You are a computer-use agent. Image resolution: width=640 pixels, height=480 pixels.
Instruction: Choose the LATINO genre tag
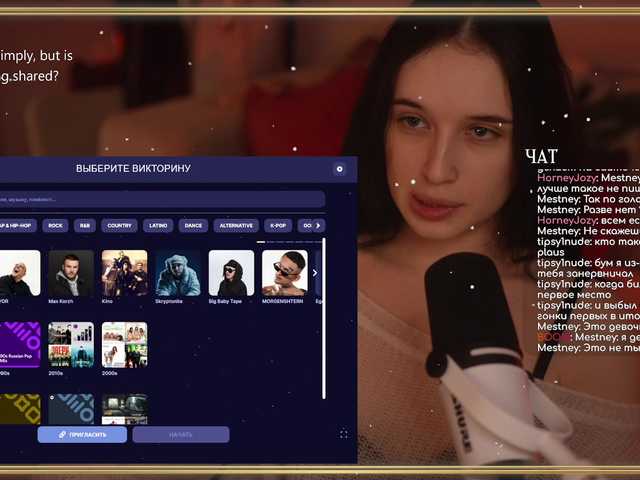click(x=158, y=226)
